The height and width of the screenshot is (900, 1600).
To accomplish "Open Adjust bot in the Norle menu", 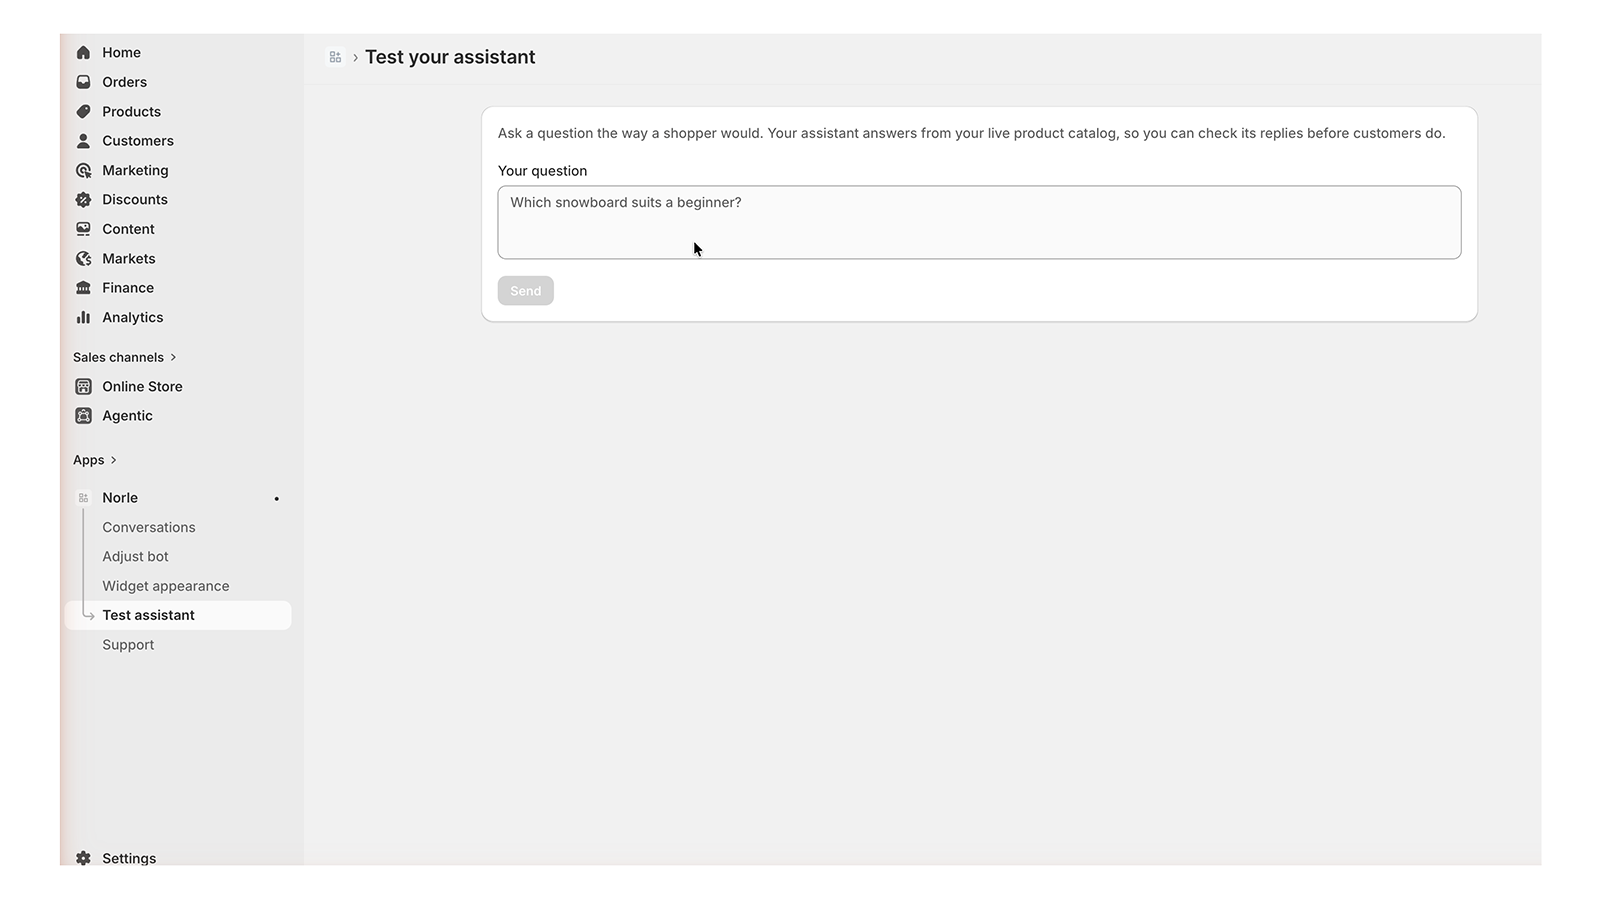I will tap(135, 556).
